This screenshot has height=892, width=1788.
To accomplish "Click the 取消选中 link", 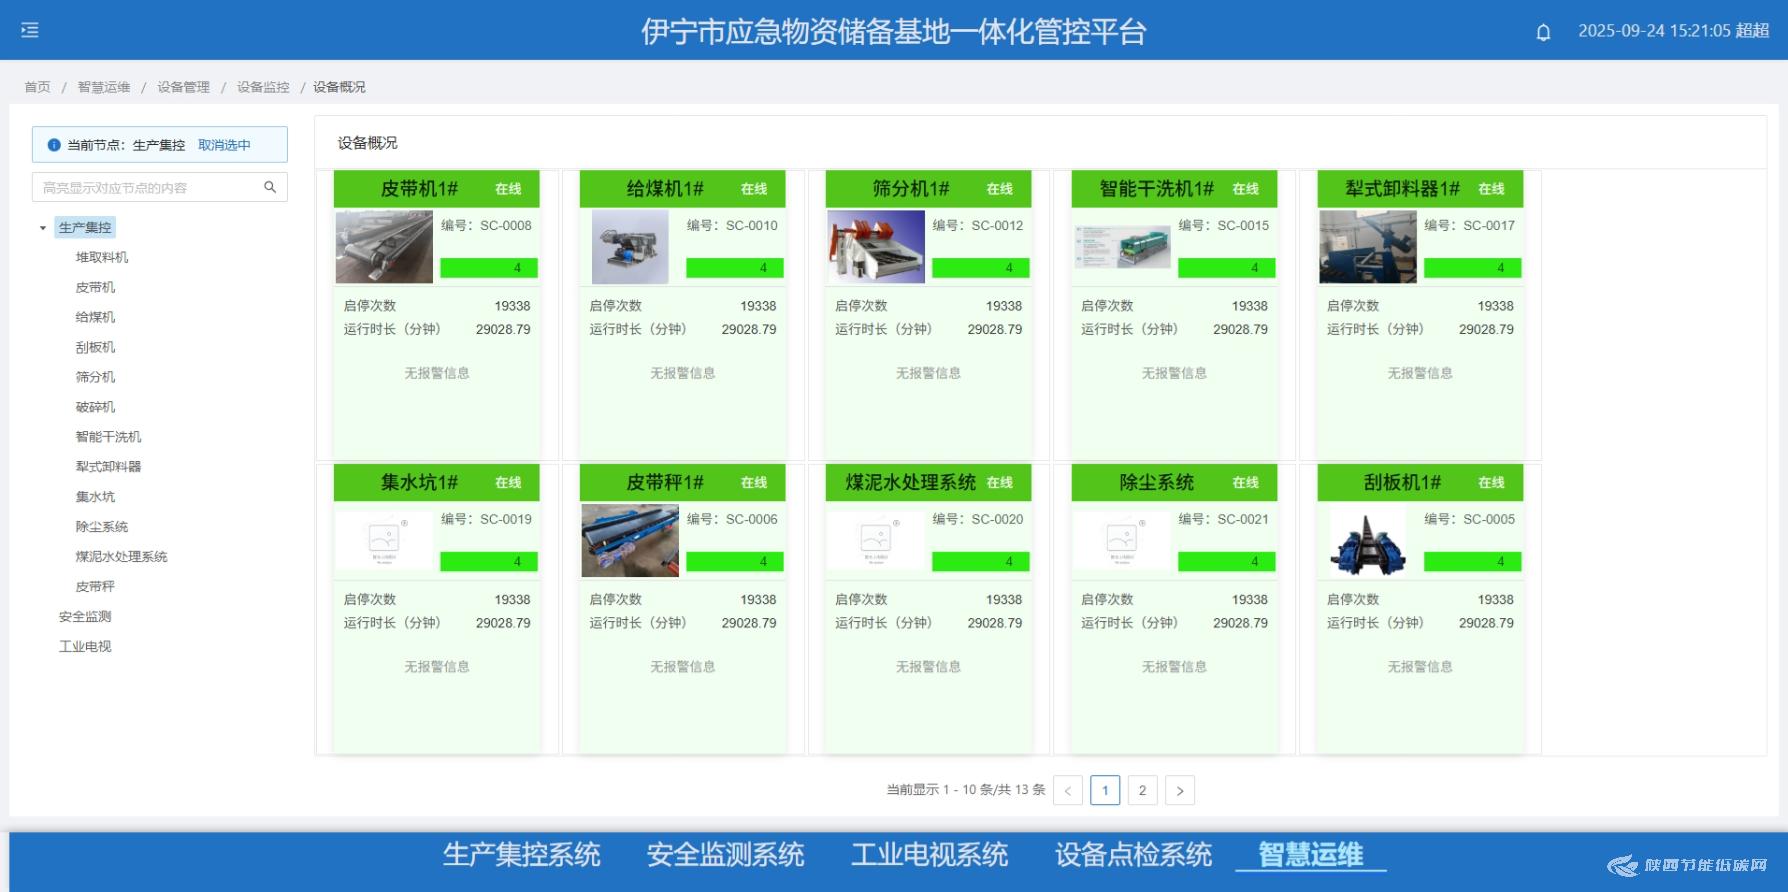I will click(x=224, y=145).
